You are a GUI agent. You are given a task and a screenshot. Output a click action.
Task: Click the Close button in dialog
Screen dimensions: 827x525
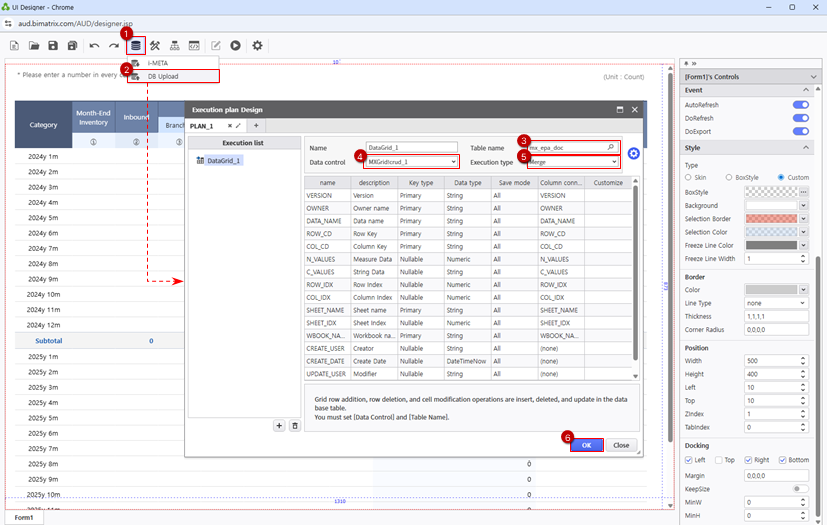point(620,445)
